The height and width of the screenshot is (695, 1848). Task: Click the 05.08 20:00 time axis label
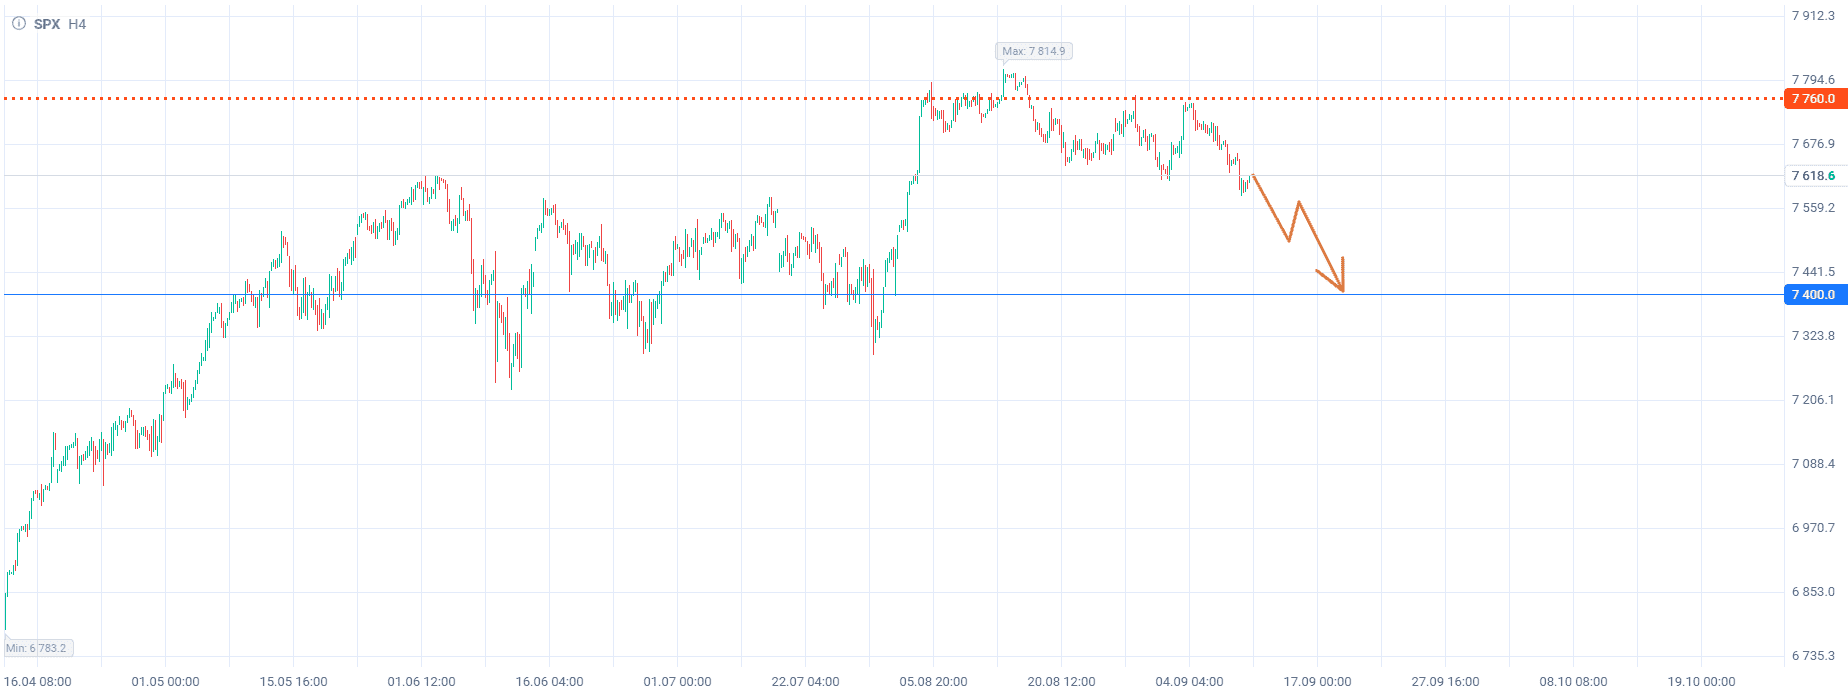coord(933,682)
